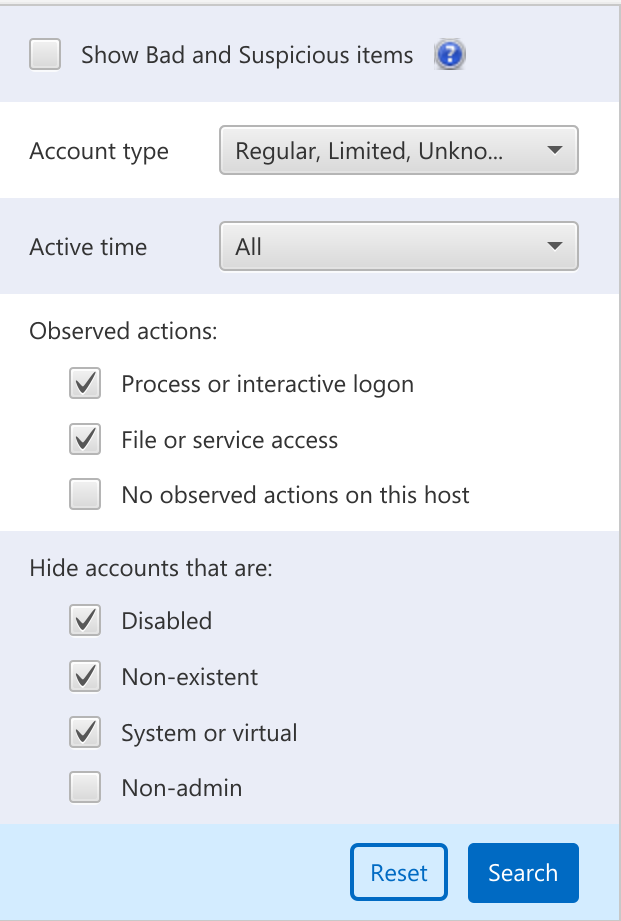
Task: Click the Active time dropdown arrow
Action: tap(556, 246)
